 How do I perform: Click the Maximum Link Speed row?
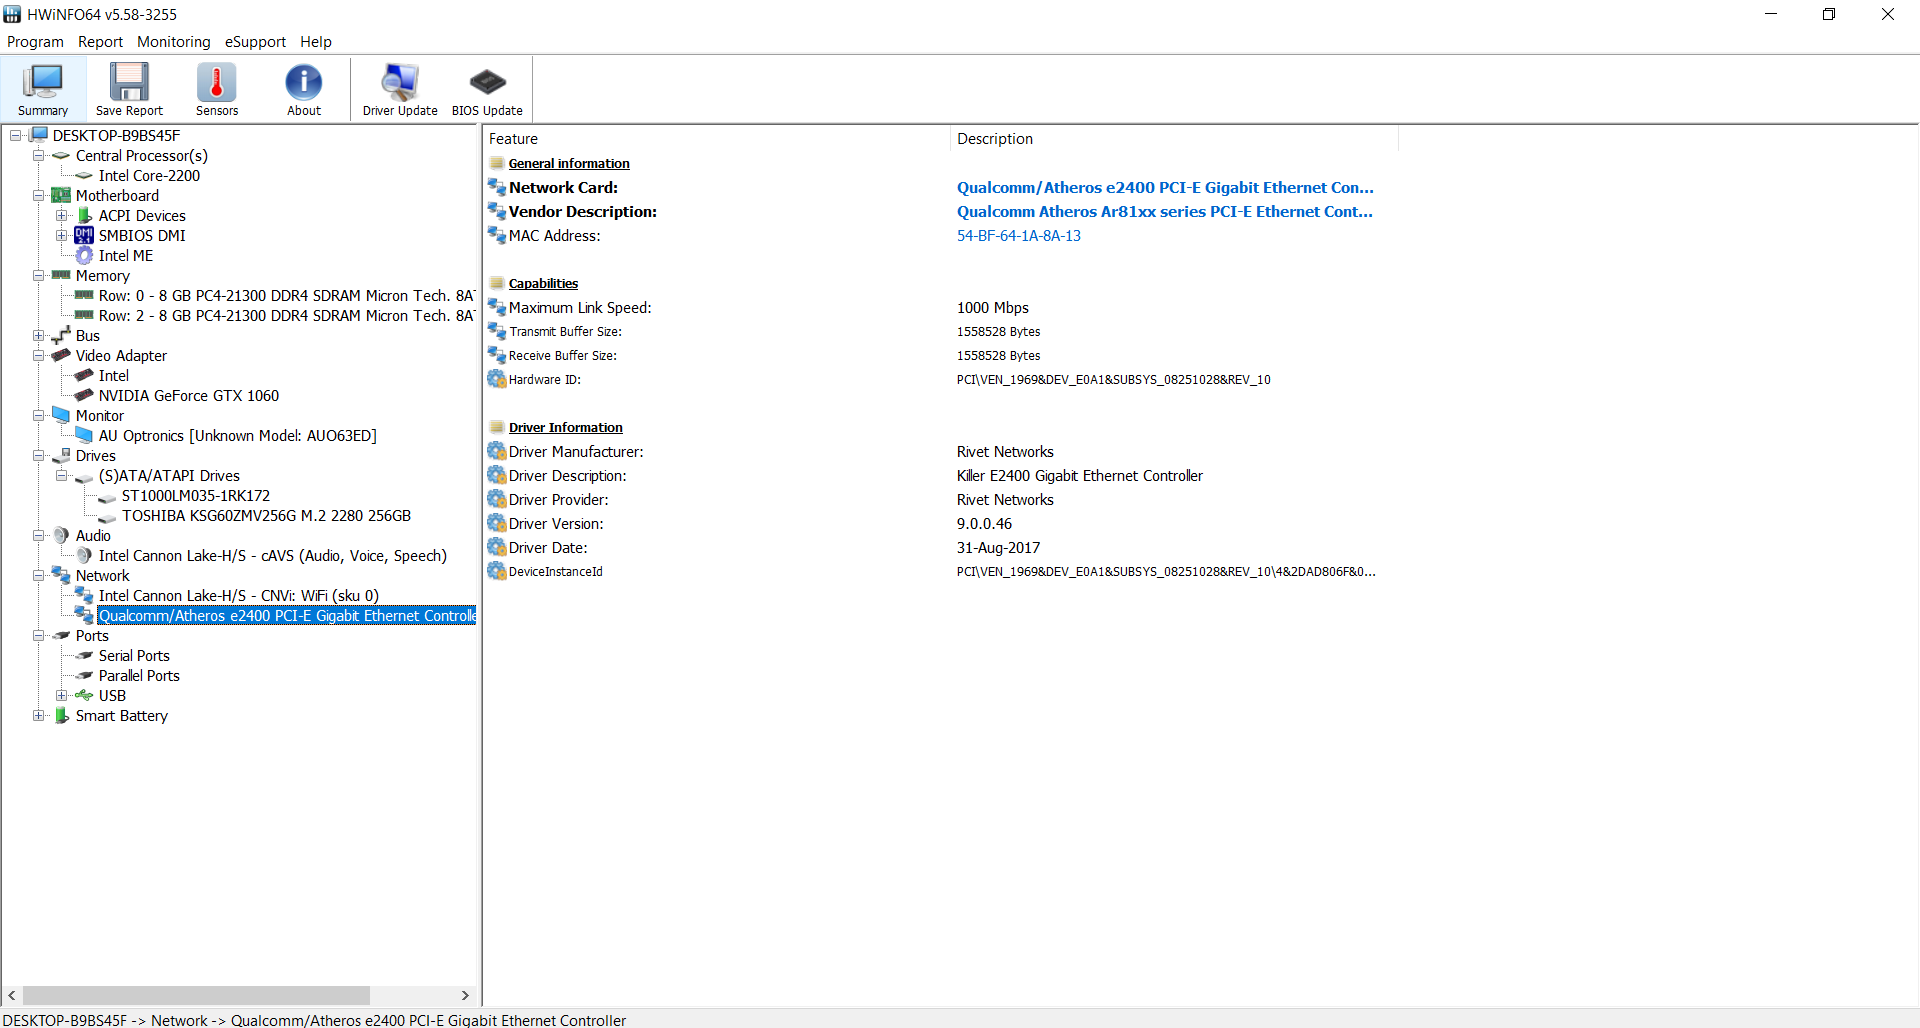(x=941, y=307)
